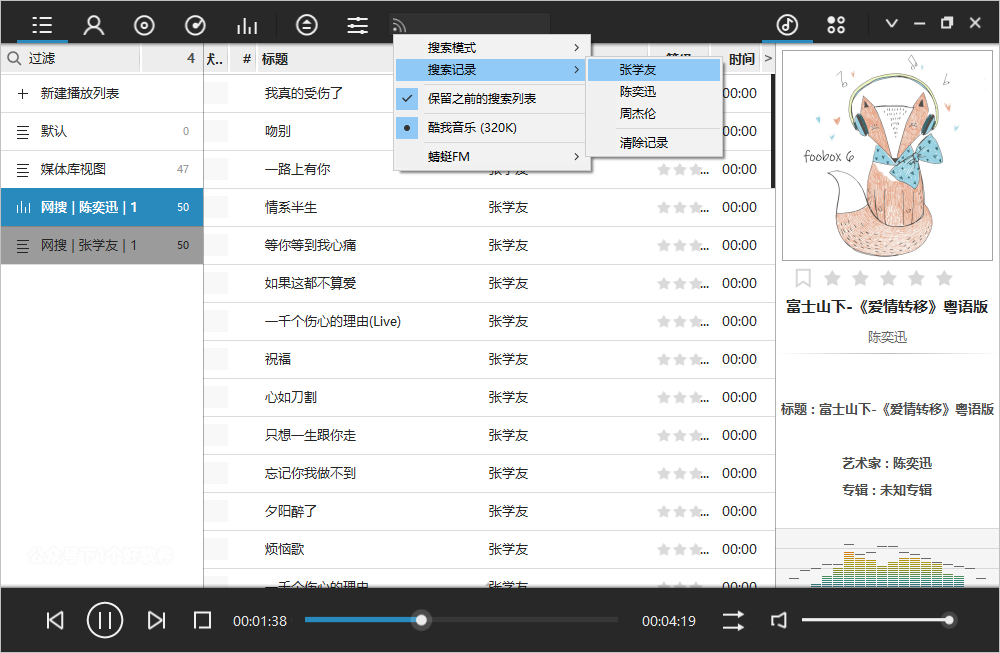Image resolution: width=1000 pixels, height=653 pixels.
Task: Open the artist view icon in toolbar
Action: 94,25
